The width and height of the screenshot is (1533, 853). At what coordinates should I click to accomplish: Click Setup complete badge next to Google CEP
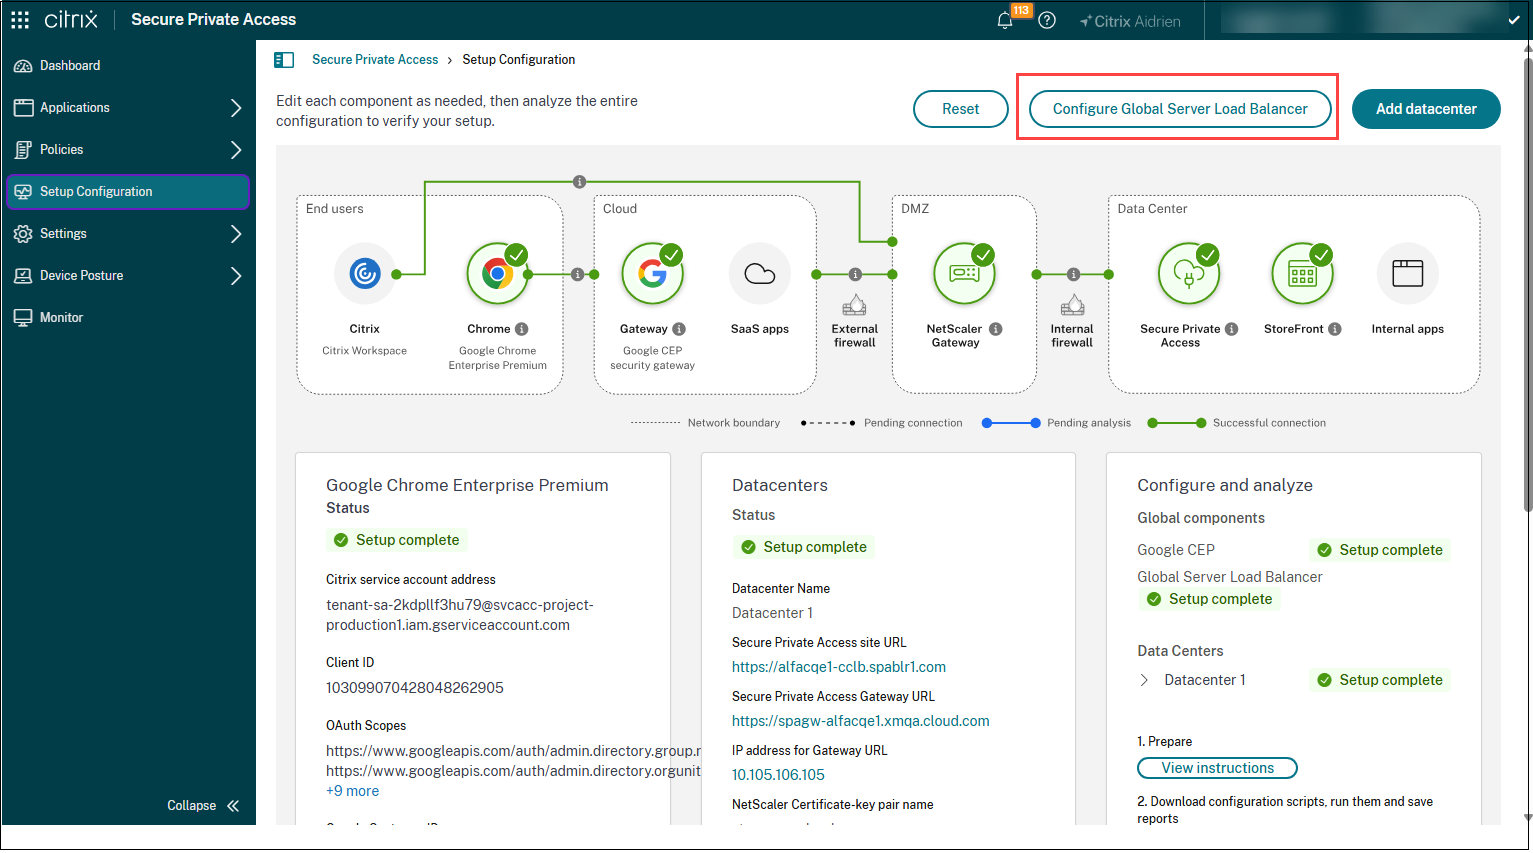click(1380, 550)
